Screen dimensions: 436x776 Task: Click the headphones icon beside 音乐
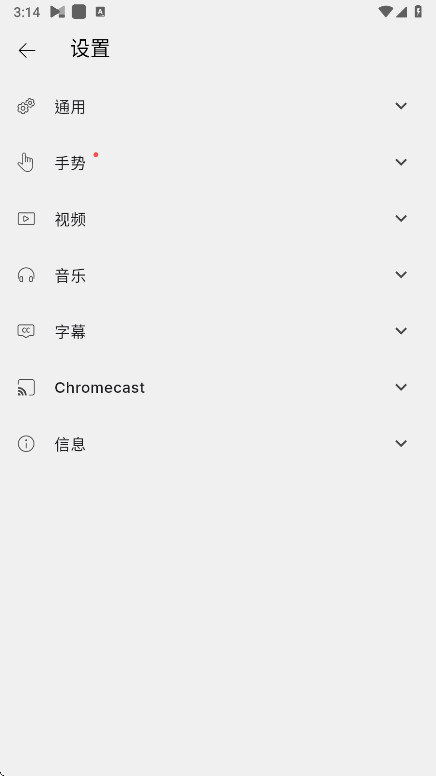point(26,275)
